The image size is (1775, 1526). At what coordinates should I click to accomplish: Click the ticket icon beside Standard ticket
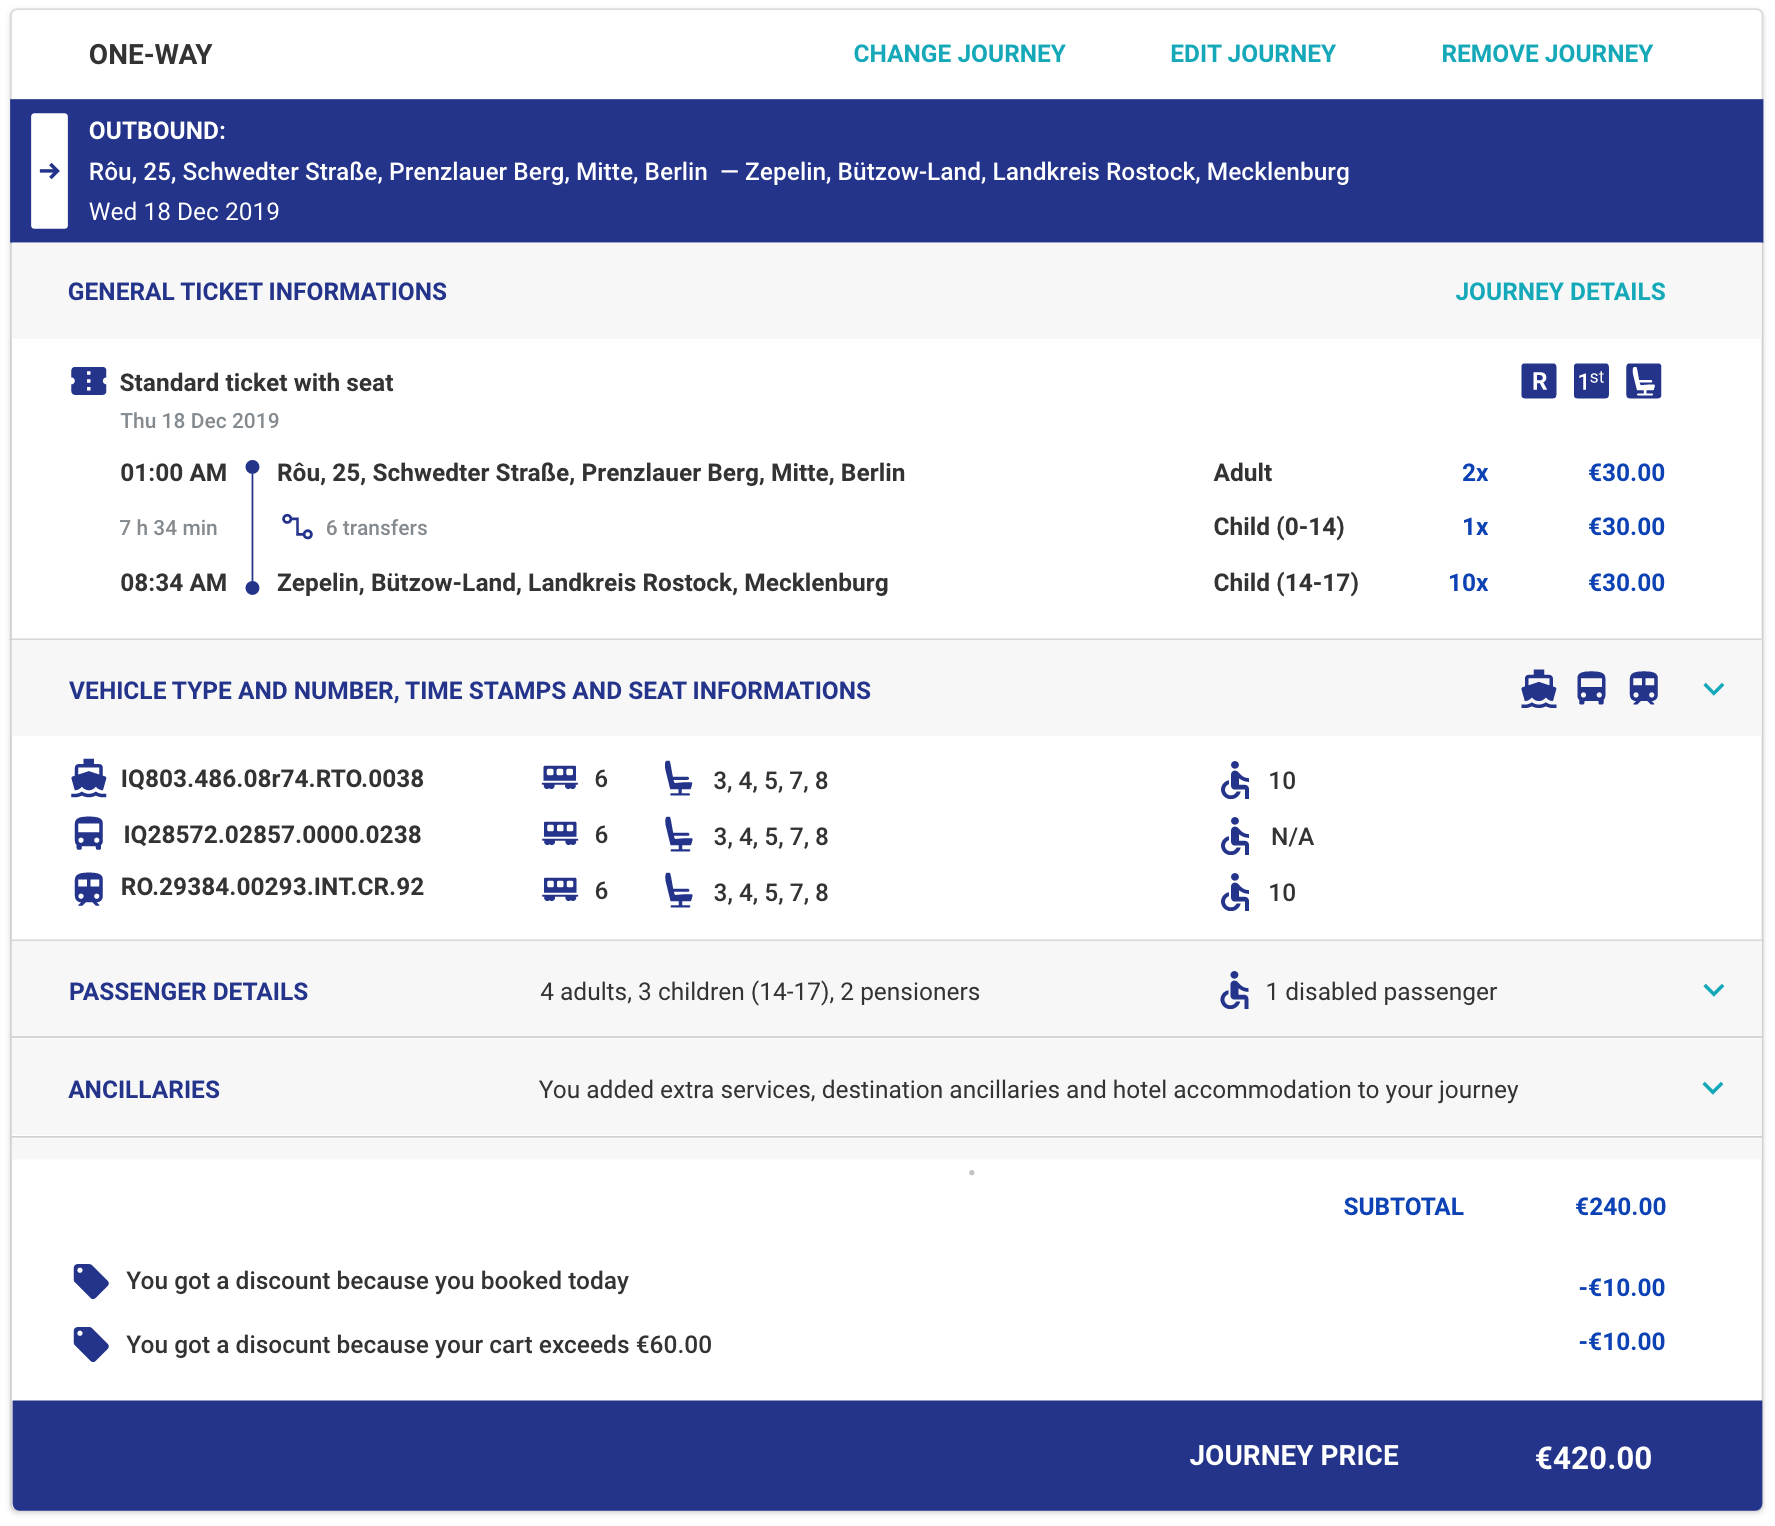(88, 381)
